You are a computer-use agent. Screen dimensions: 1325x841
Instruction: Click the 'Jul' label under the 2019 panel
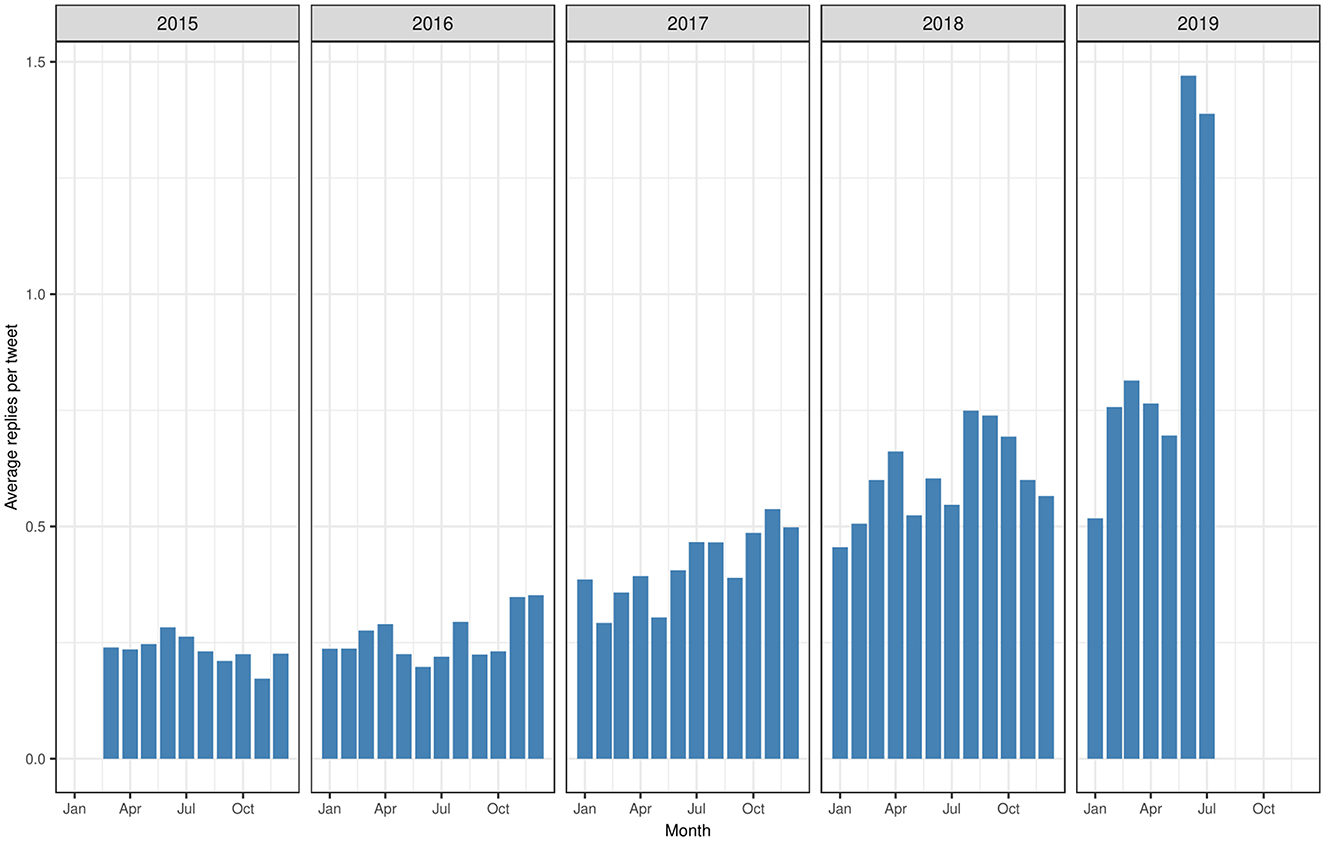tap(1207, 808)
